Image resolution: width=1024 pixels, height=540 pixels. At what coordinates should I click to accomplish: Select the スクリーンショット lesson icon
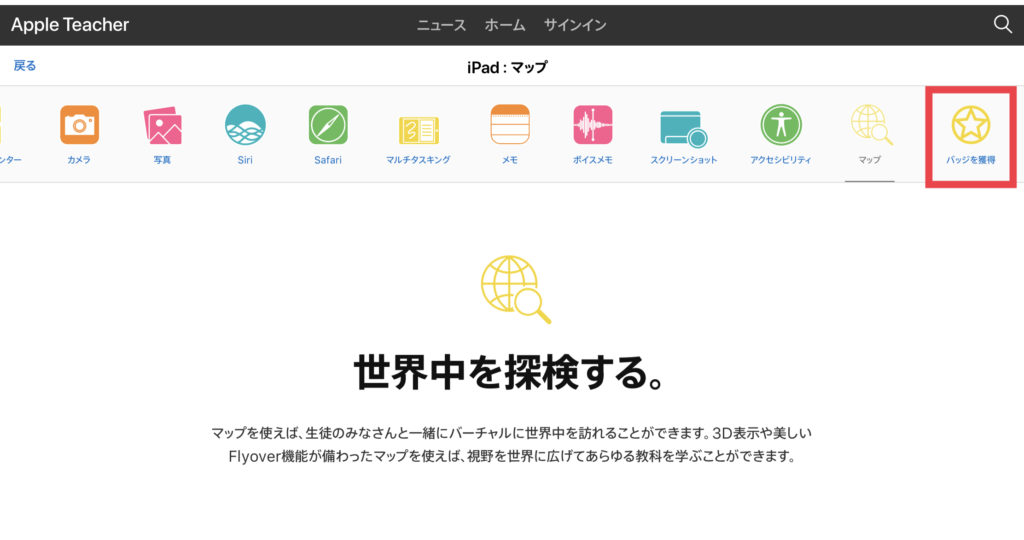(684, 128)
